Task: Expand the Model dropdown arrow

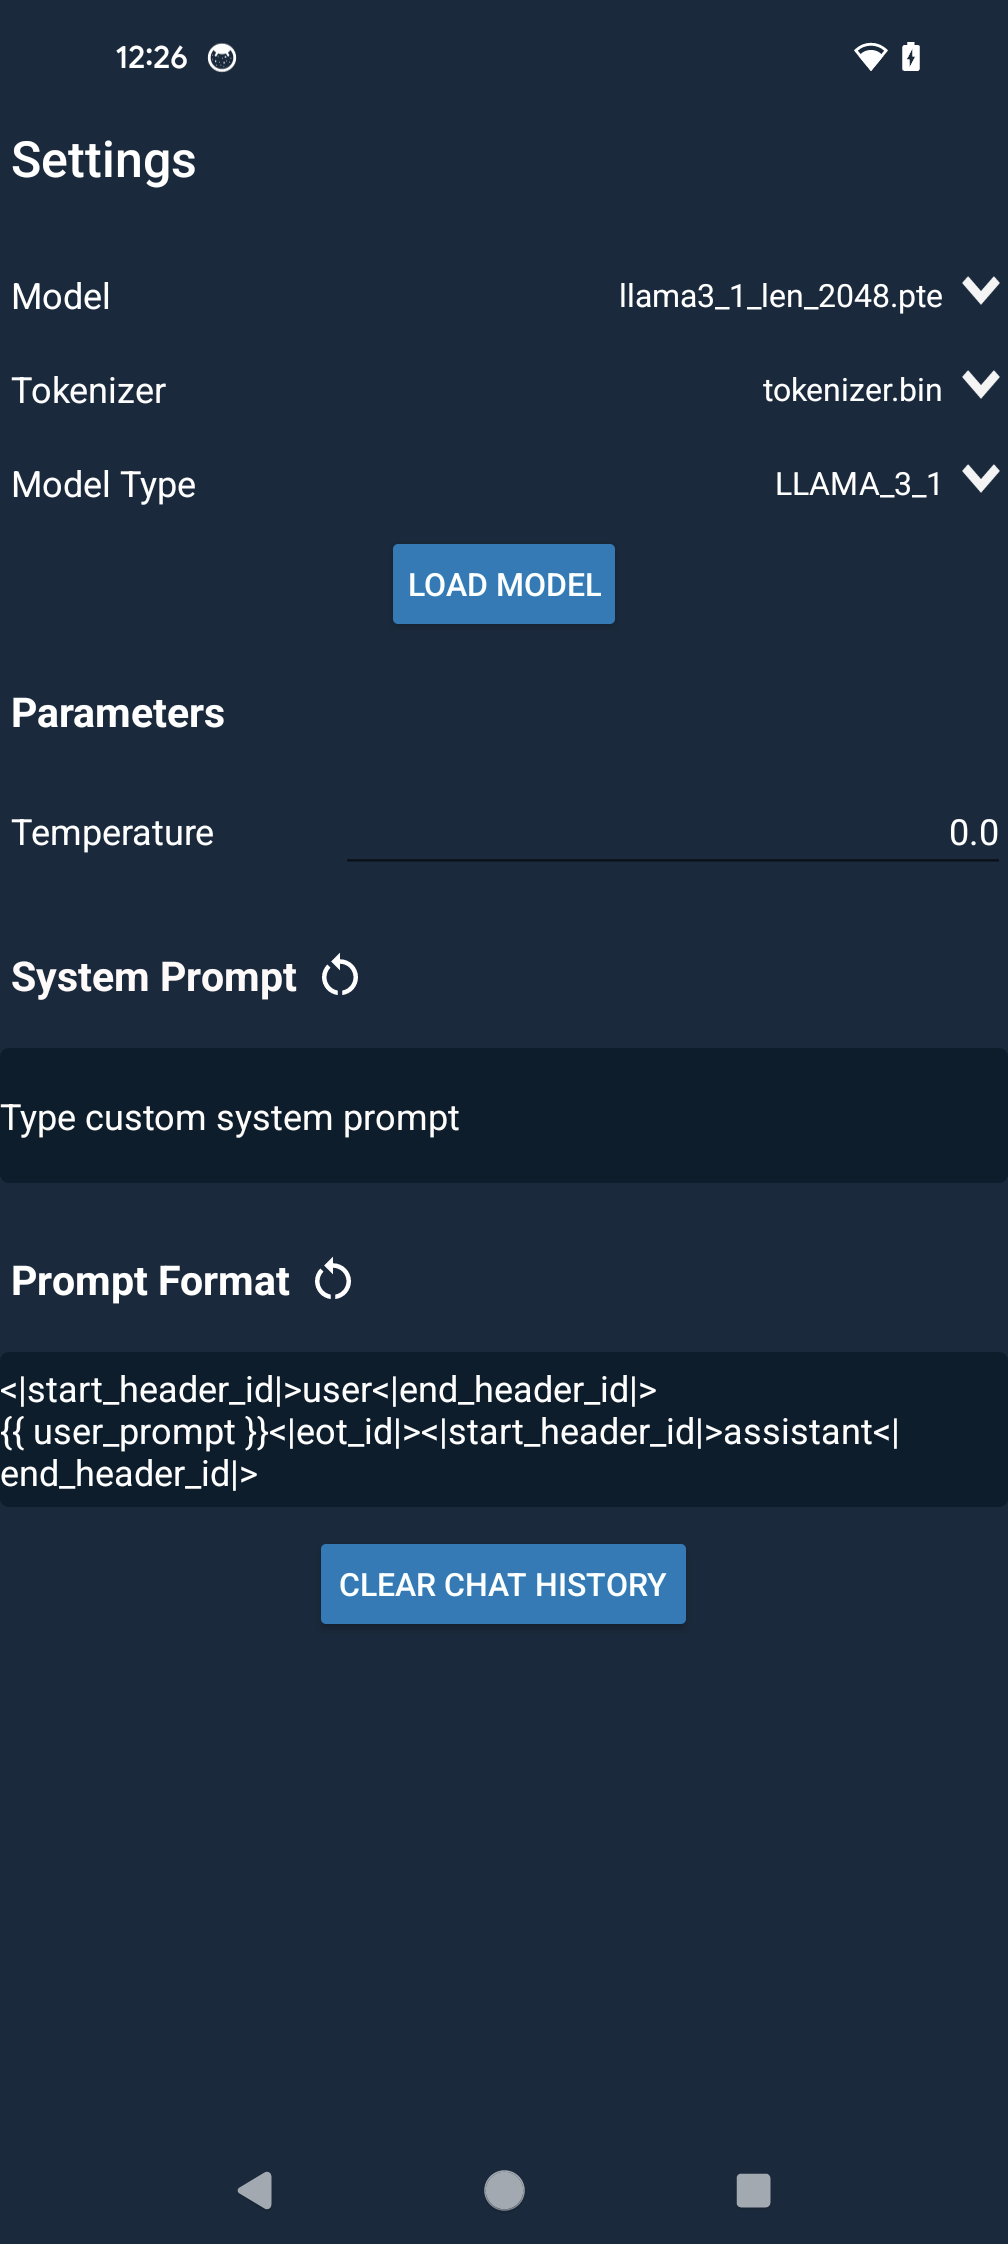Action: [x=981, y=291]
